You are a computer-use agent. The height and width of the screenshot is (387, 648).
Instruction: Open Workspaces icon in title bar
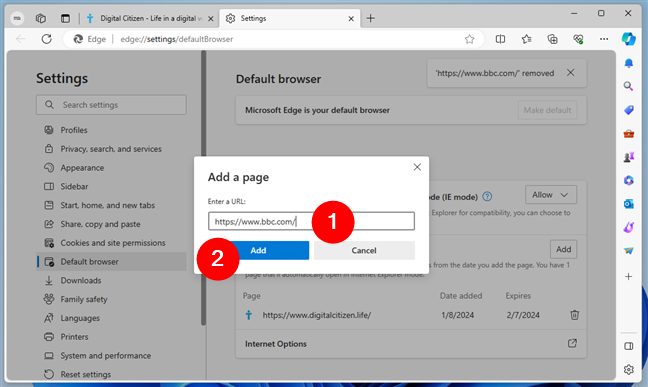[x=40, y=18]
